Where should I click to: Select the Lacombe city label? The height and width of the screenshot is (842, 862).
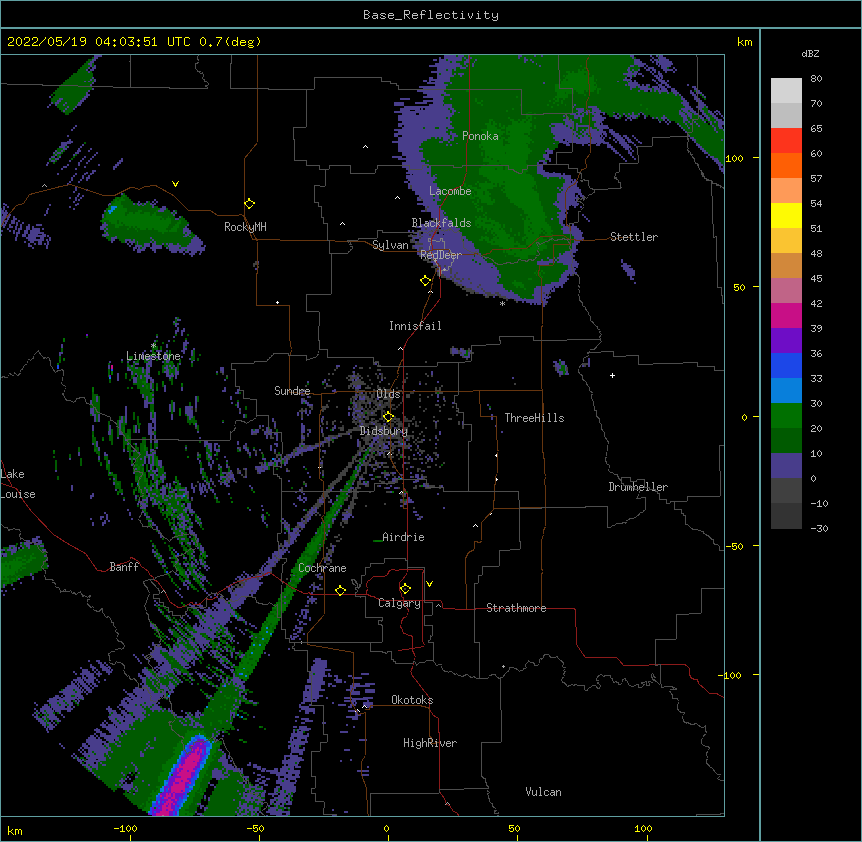450,191
